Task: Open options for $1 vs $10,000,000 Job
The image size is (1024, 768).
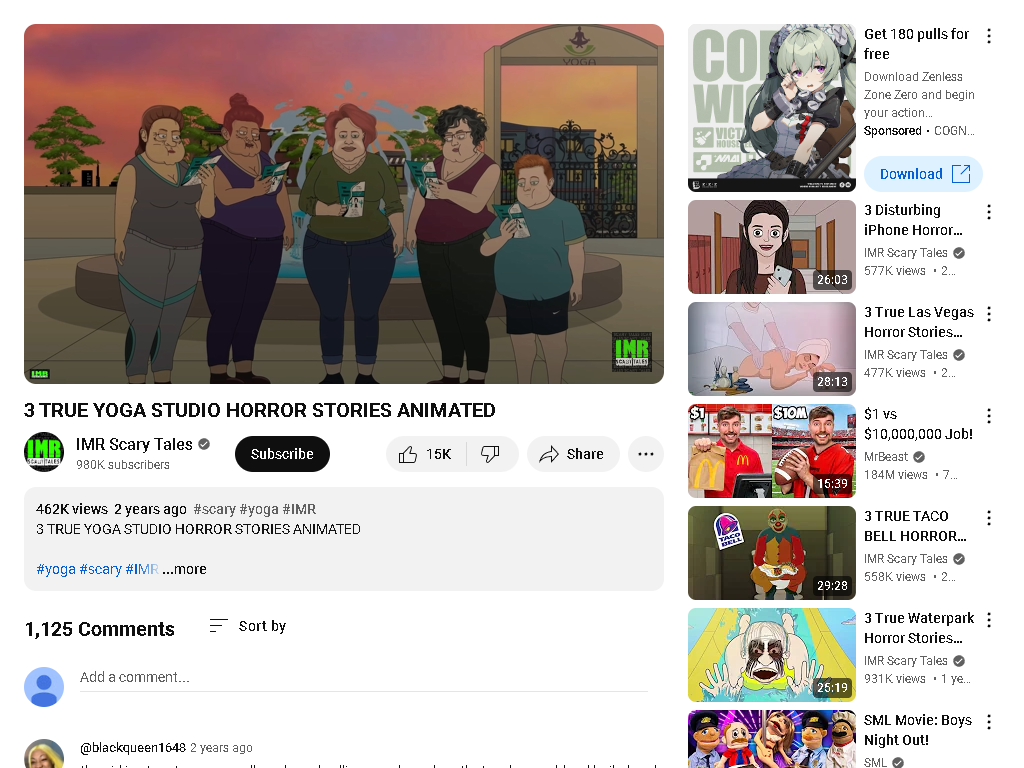Action: [x=989, y=416]
